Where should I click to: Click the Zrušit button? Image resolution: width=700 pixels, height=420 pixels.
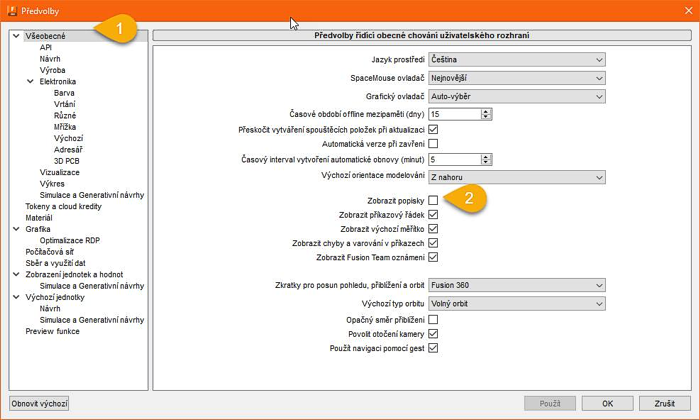(x=664, y=403)
